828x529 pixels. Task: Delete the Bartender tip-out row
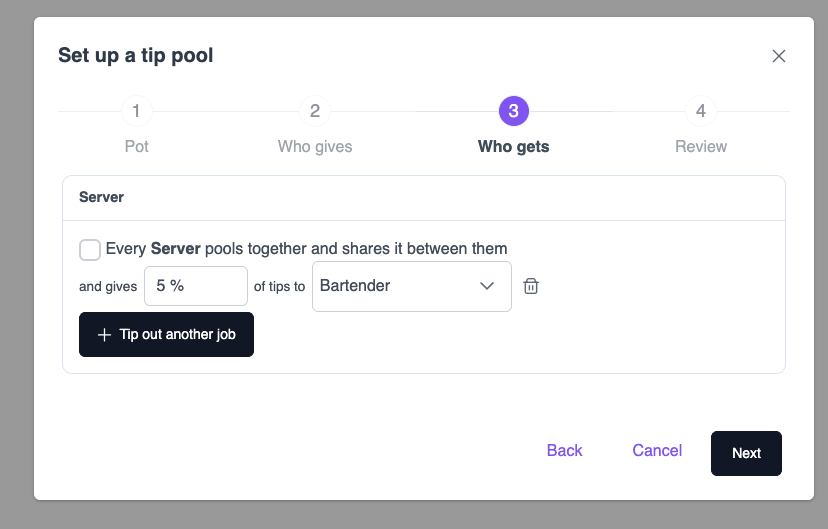point(531,286)
